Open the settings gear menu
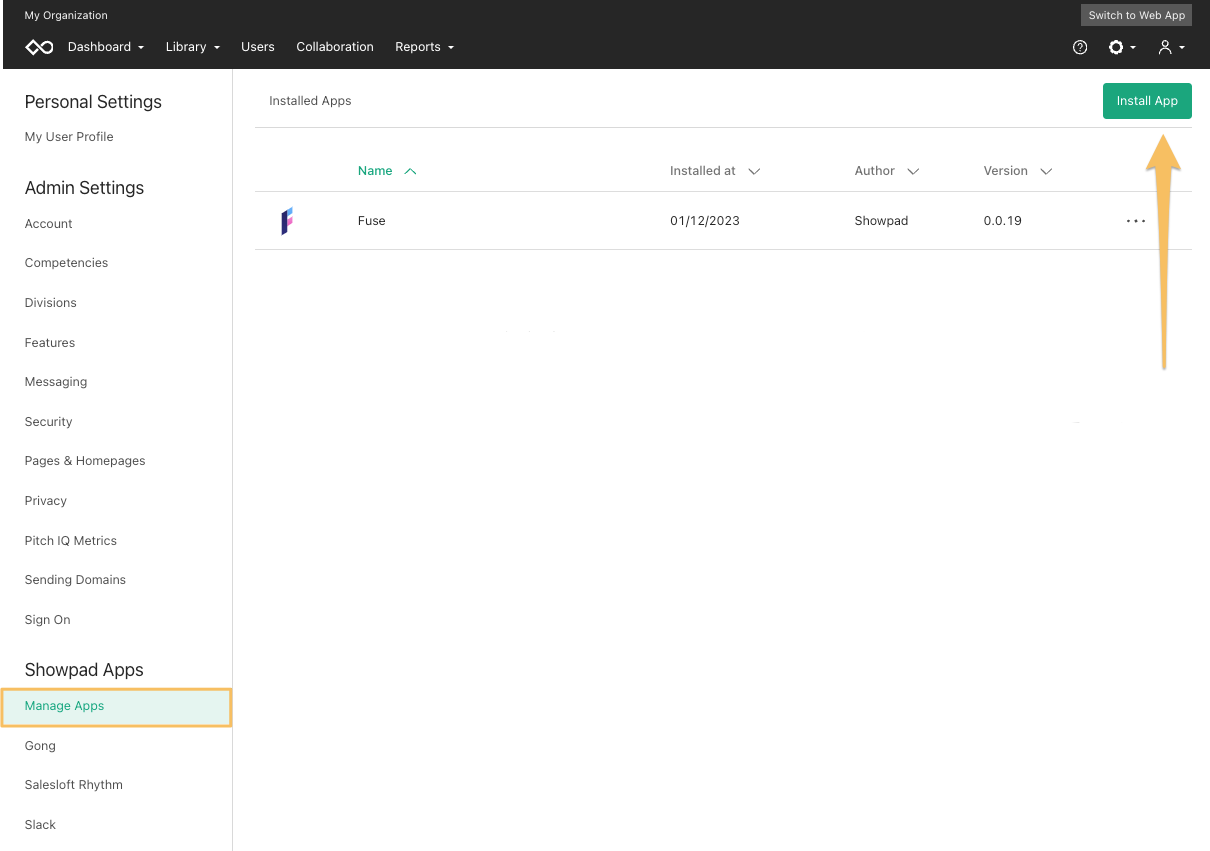This screenshot has width=1210, height=851. pos(1122,47)
